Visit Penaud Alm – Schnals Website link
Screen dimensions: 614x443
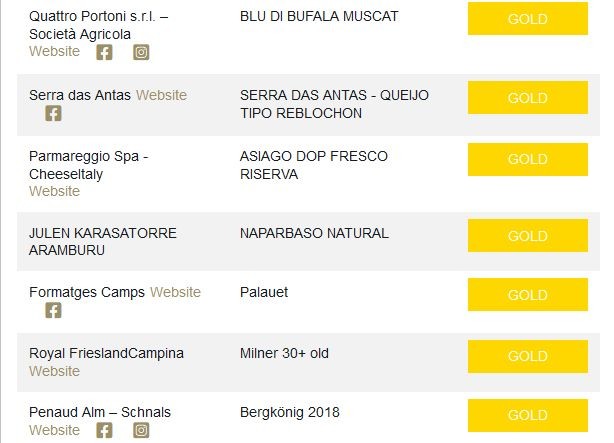click(54, 430)
